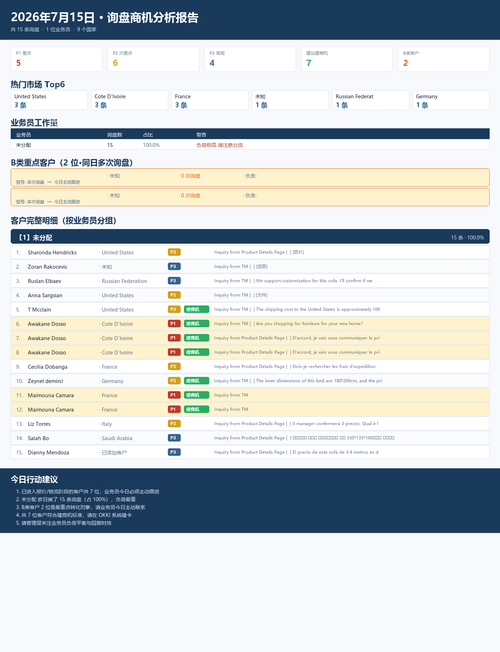Viewport: 500px width, 652px height.
Task: Click the P2 badge in Cecilia Dobanga row
Action: (x=174, y=366)
